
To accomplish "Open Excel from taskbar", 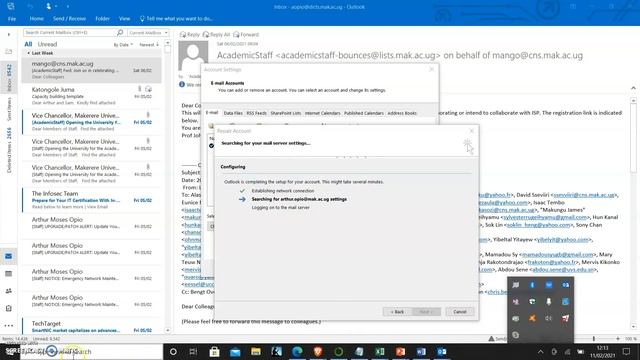I will point(380,351).
